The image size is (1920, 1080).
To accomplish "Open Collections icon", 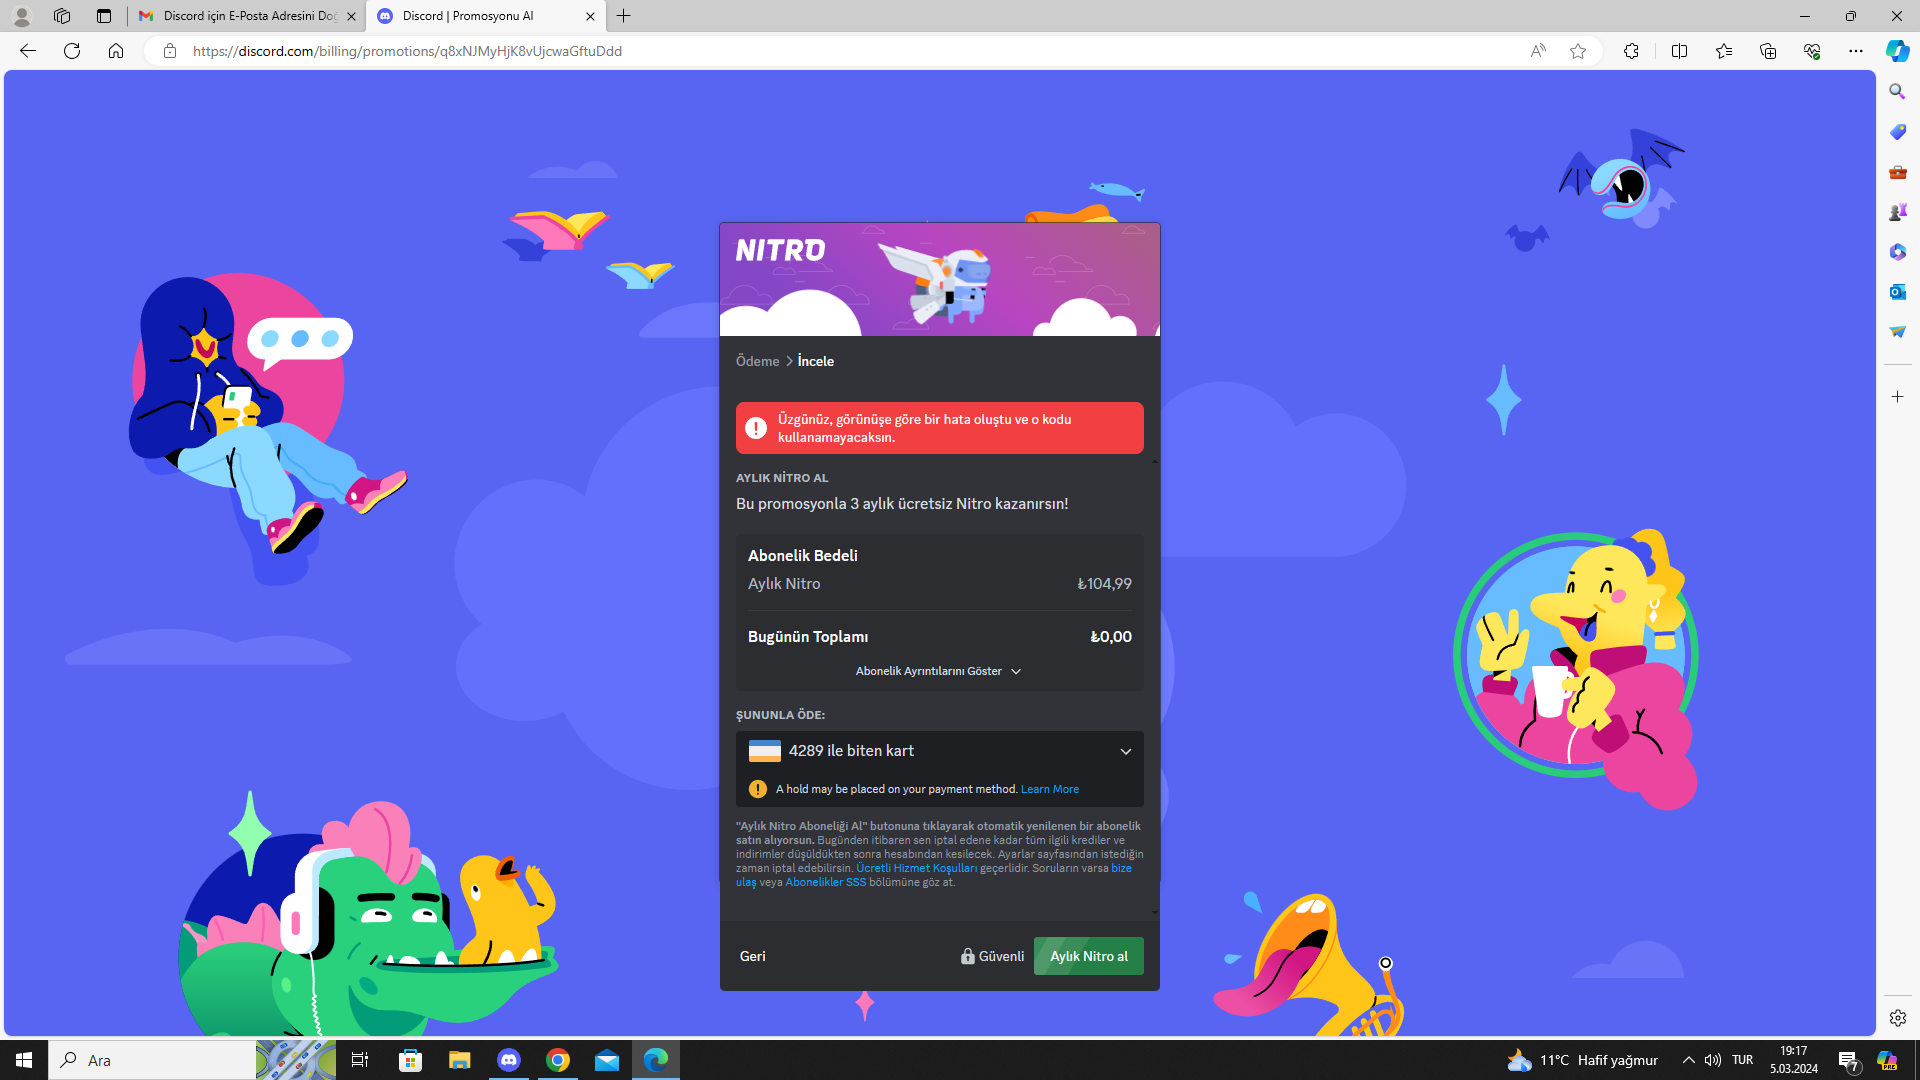I will [x=1768, y=51].
